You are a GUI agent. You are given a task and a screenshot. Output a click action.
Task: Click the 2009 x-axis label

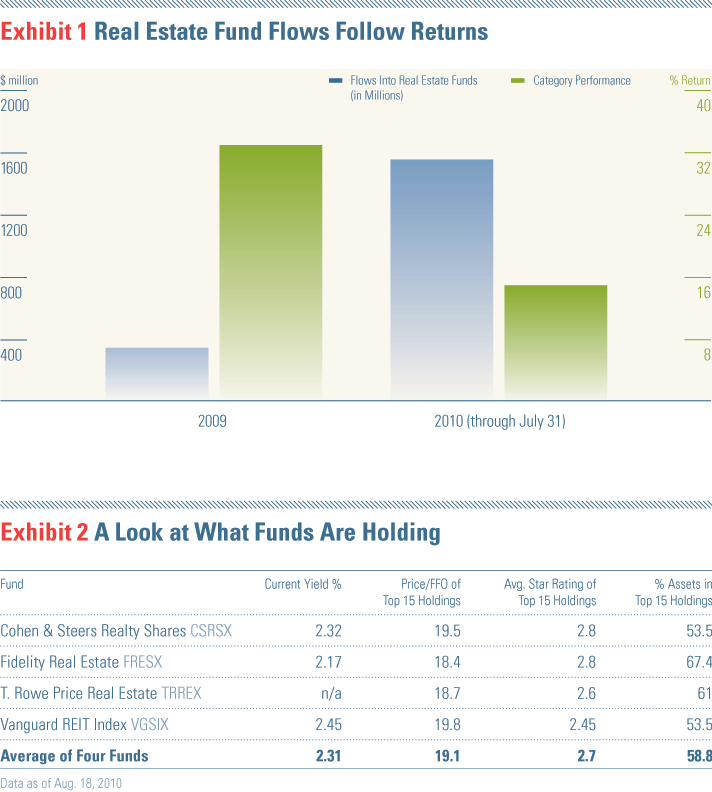point(212,422)
